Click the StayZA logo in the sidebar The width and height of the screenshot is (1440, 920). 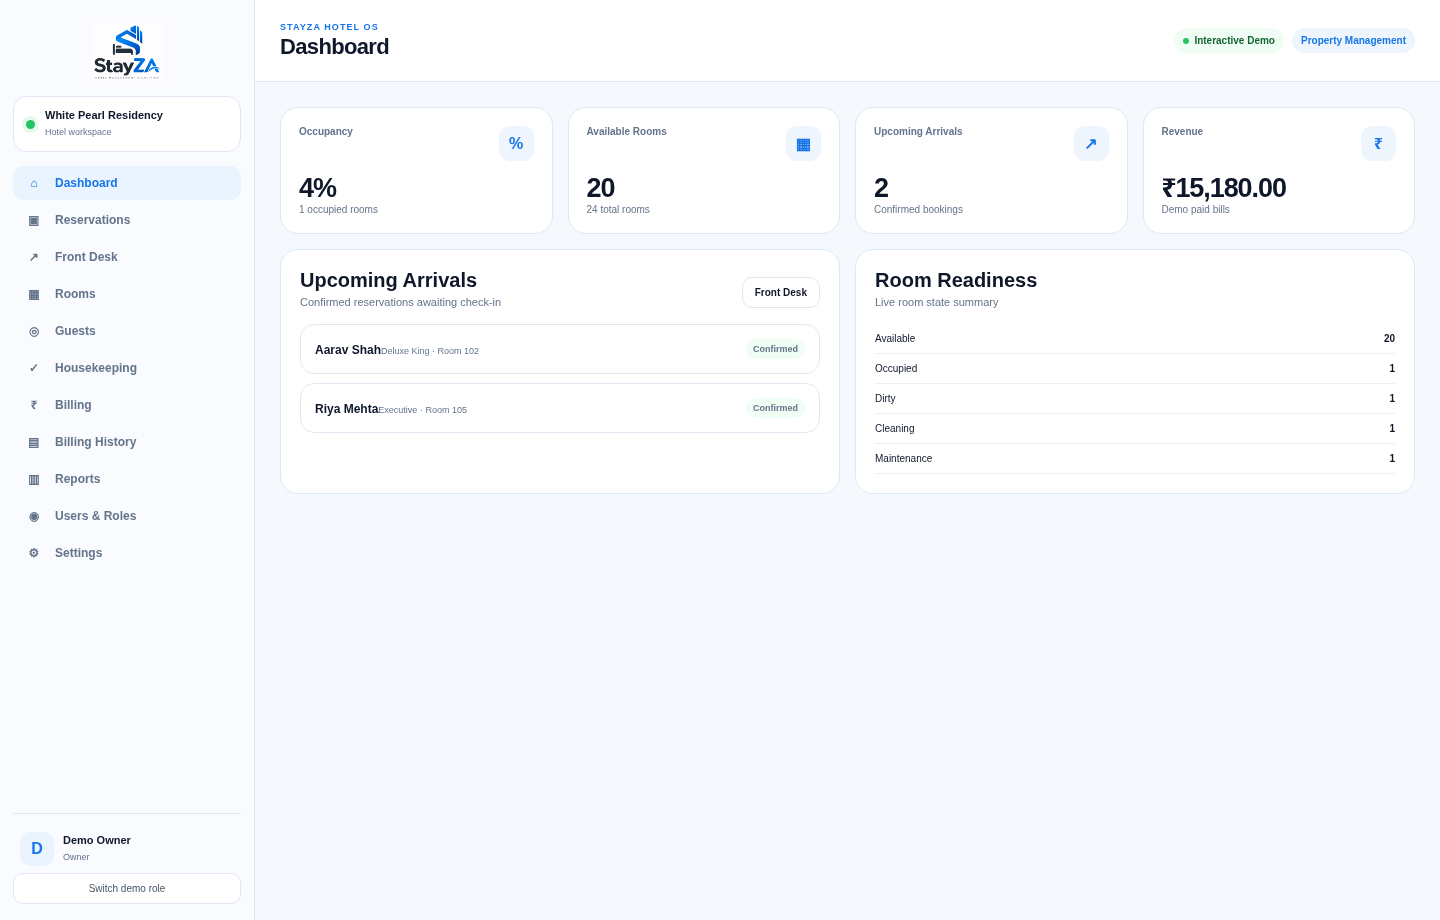click(127, 52)
